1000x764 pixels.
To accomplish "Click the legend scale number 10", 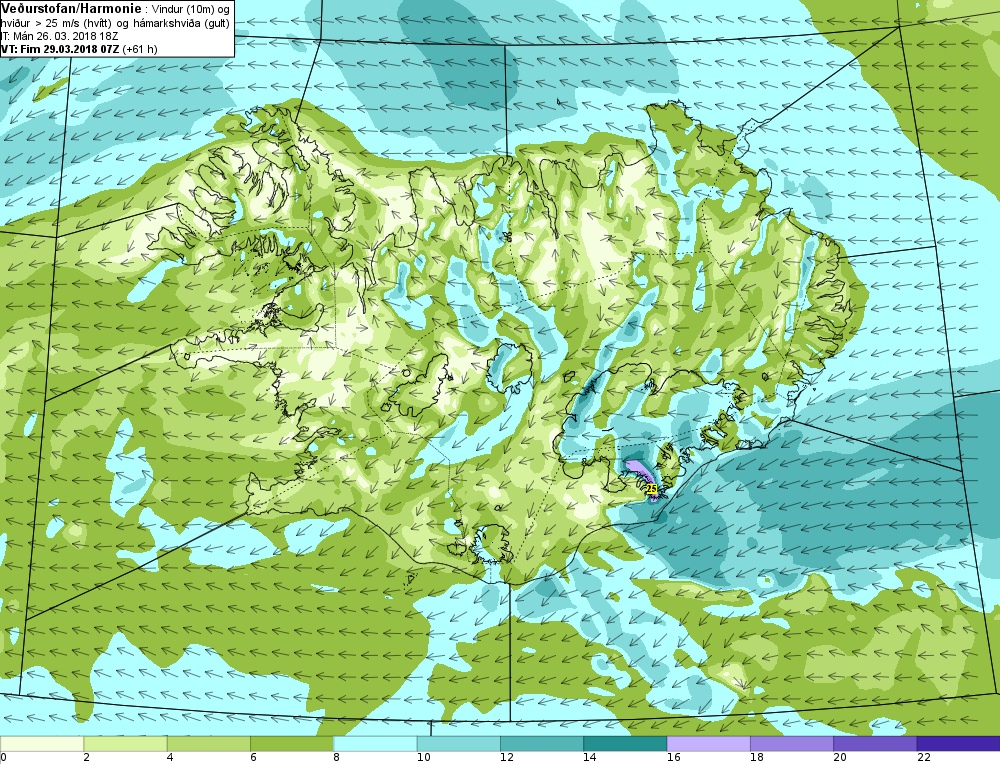I will (x=423, y=758).
